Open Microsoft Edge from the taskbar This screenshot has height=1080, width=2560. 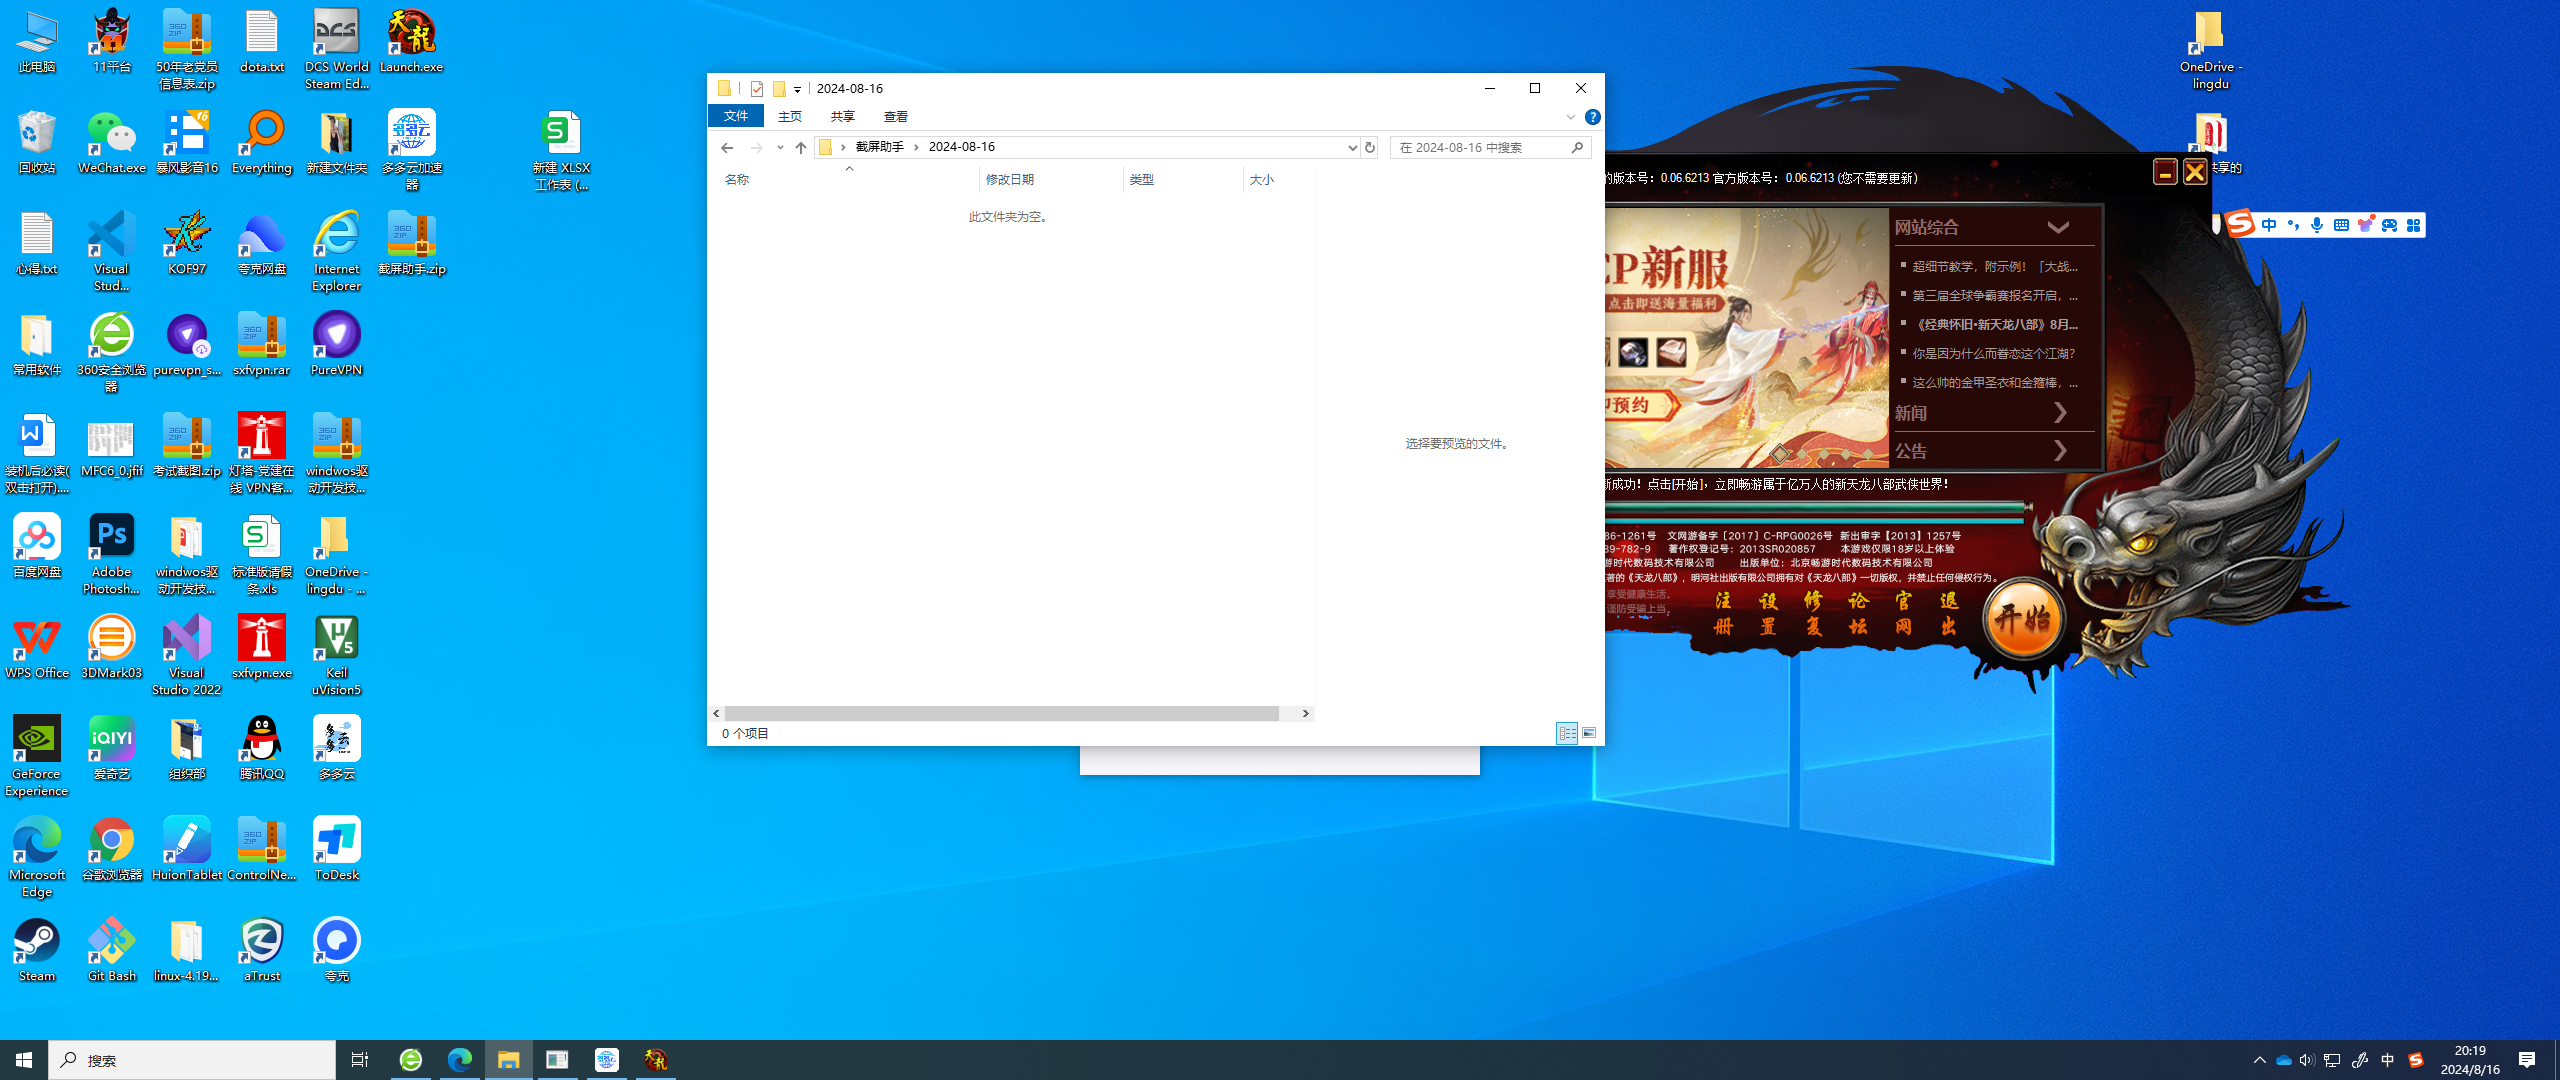coord(460,1060)
